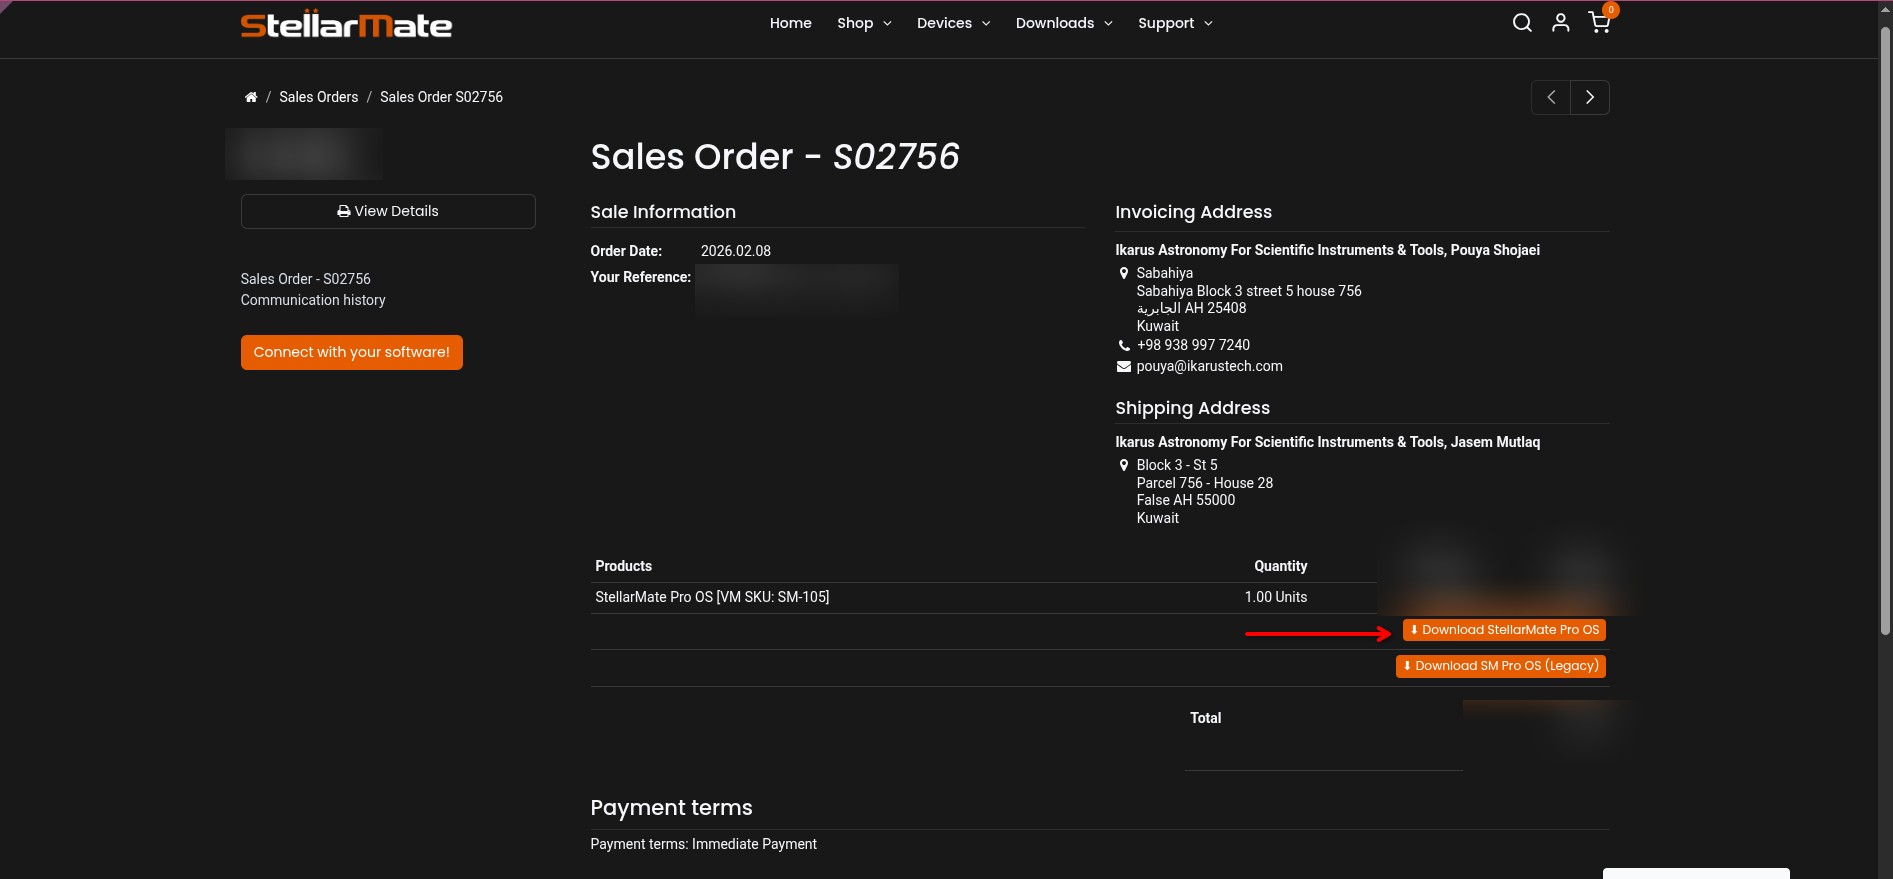Click the shipping address location pin icon
This screenshot has width=1893, height=879.
tap(1124, 465)
